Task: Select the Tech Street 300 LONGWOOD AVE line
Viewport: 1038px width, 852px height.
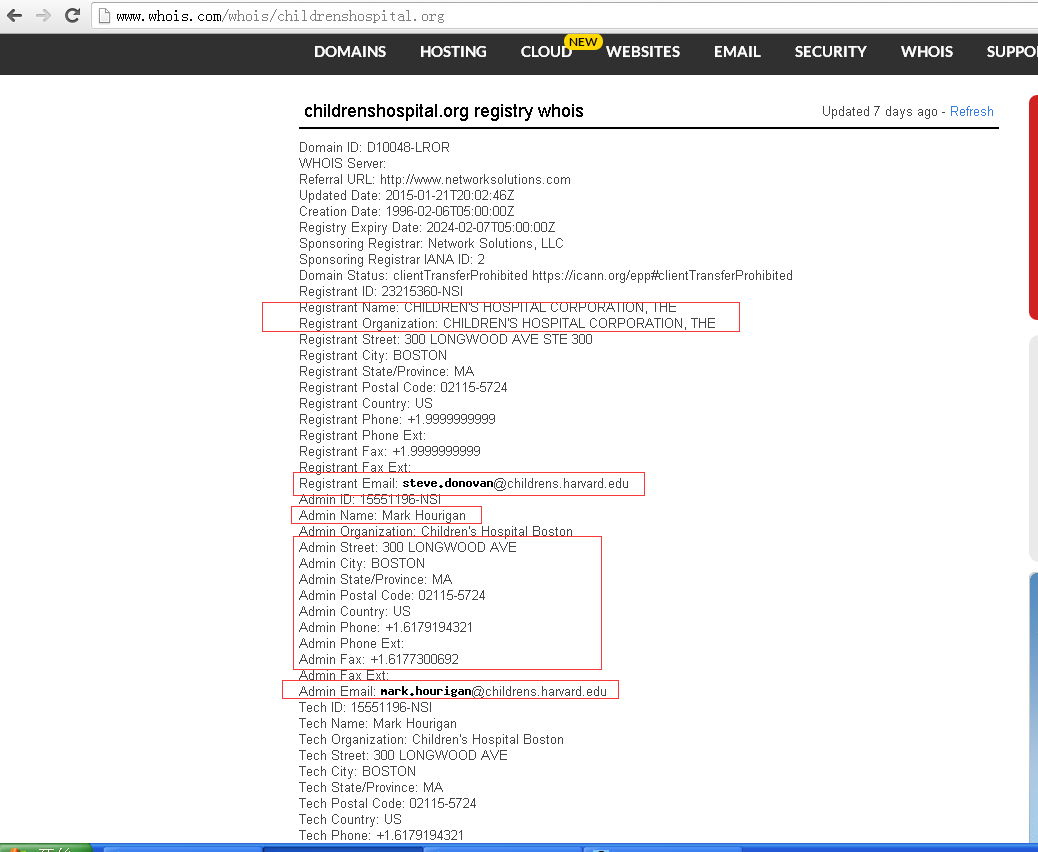Action: pyautogui.click(x=403, y=755)
